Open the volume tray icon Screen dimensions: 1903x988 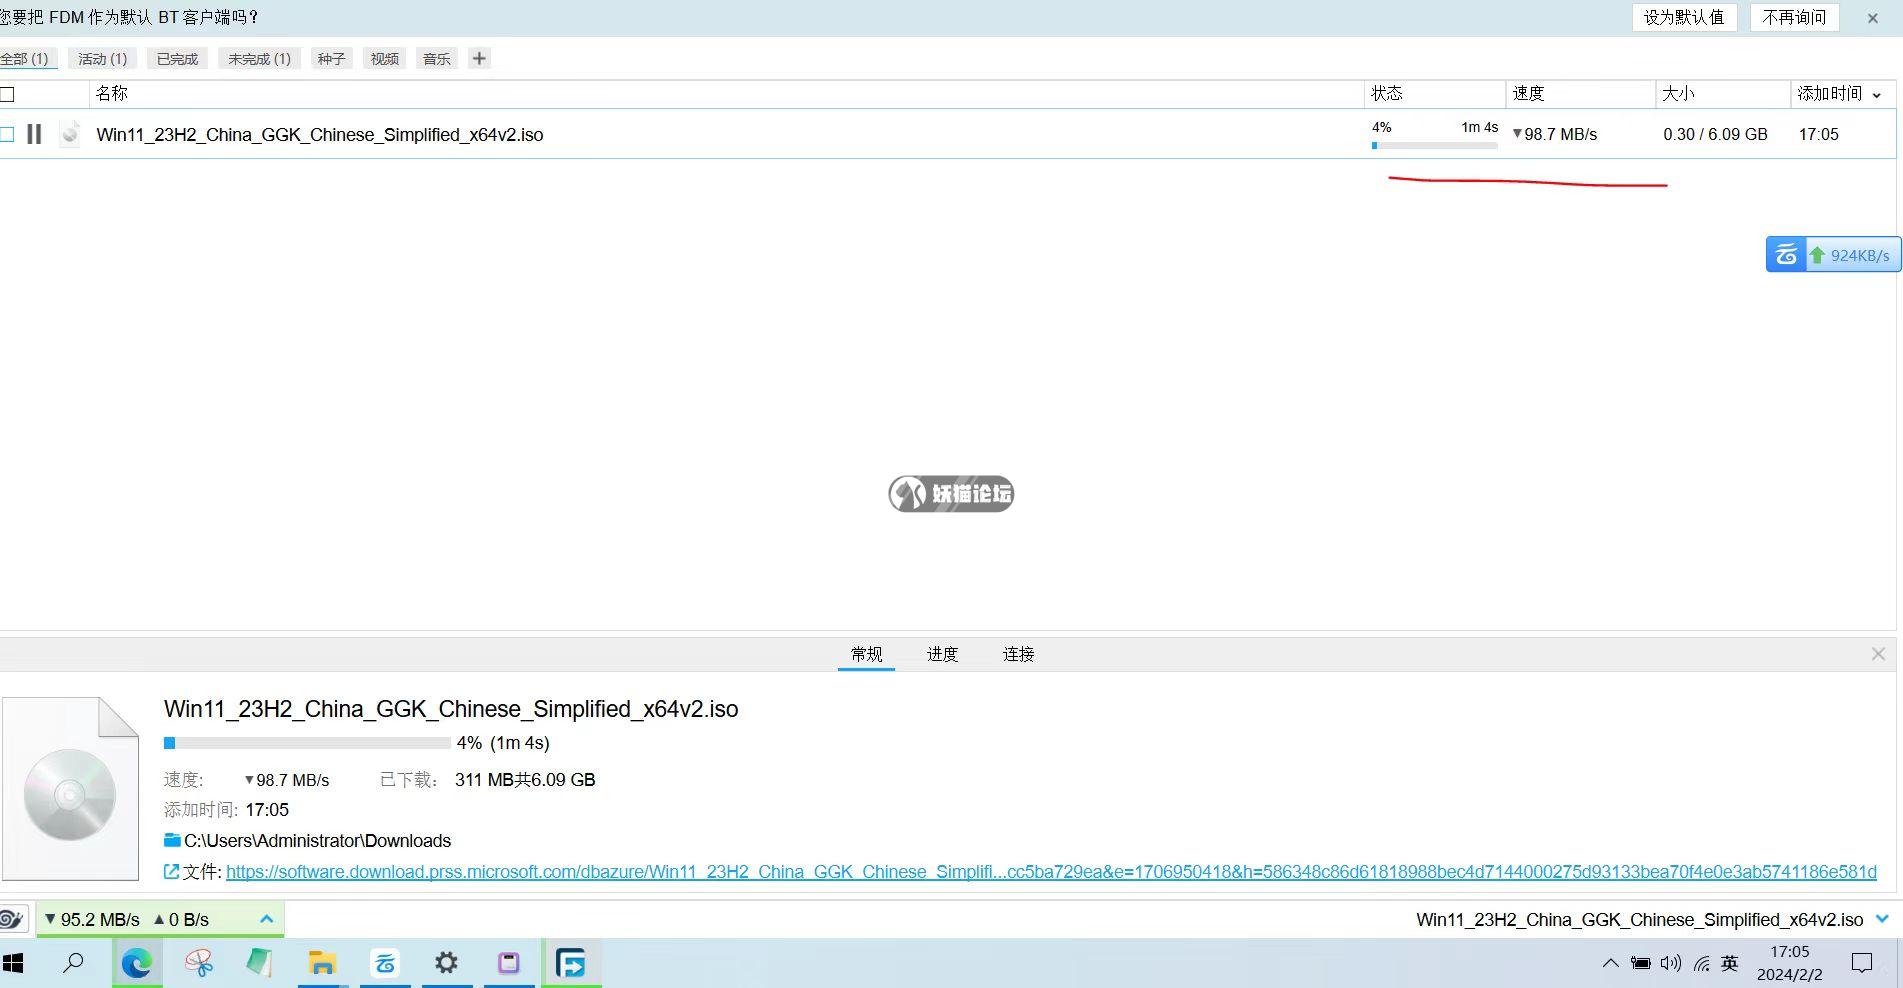[x=1671, y=963]
